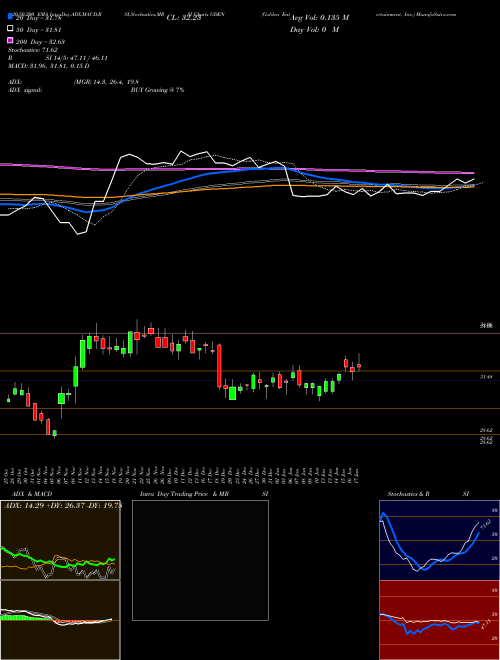Click the magenta 200 Day legend swatch
This screenshot has height=660, width=500.
pos(10,41)
